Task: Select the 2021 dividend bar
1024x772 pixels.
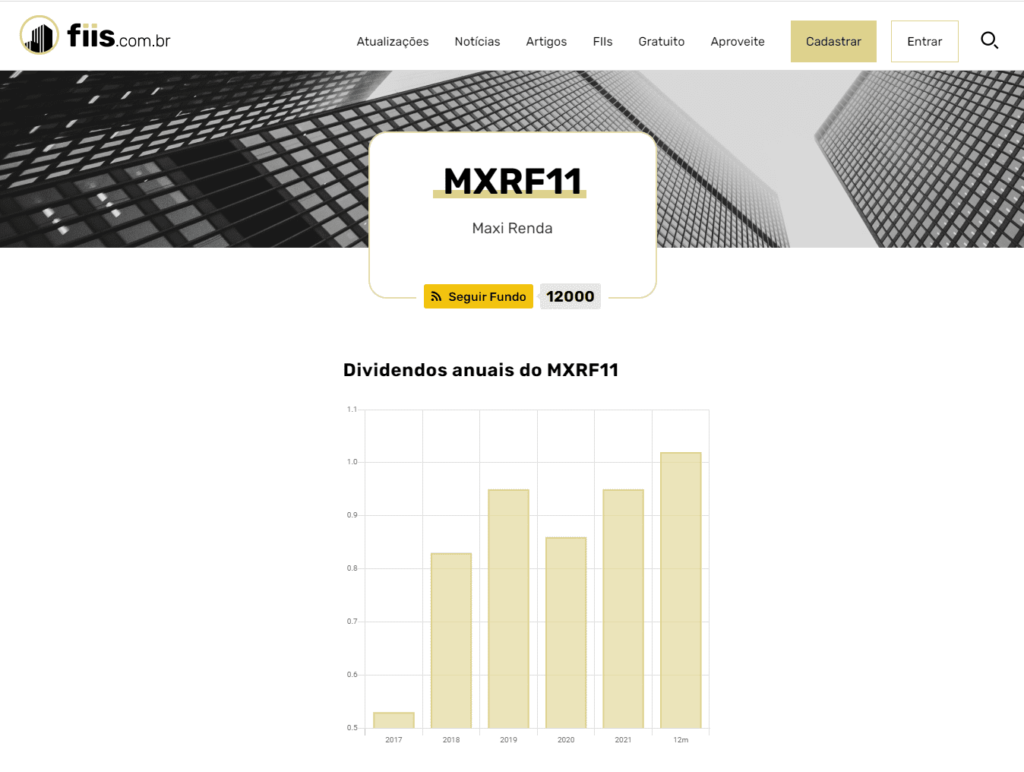Action: click(624, 608)
